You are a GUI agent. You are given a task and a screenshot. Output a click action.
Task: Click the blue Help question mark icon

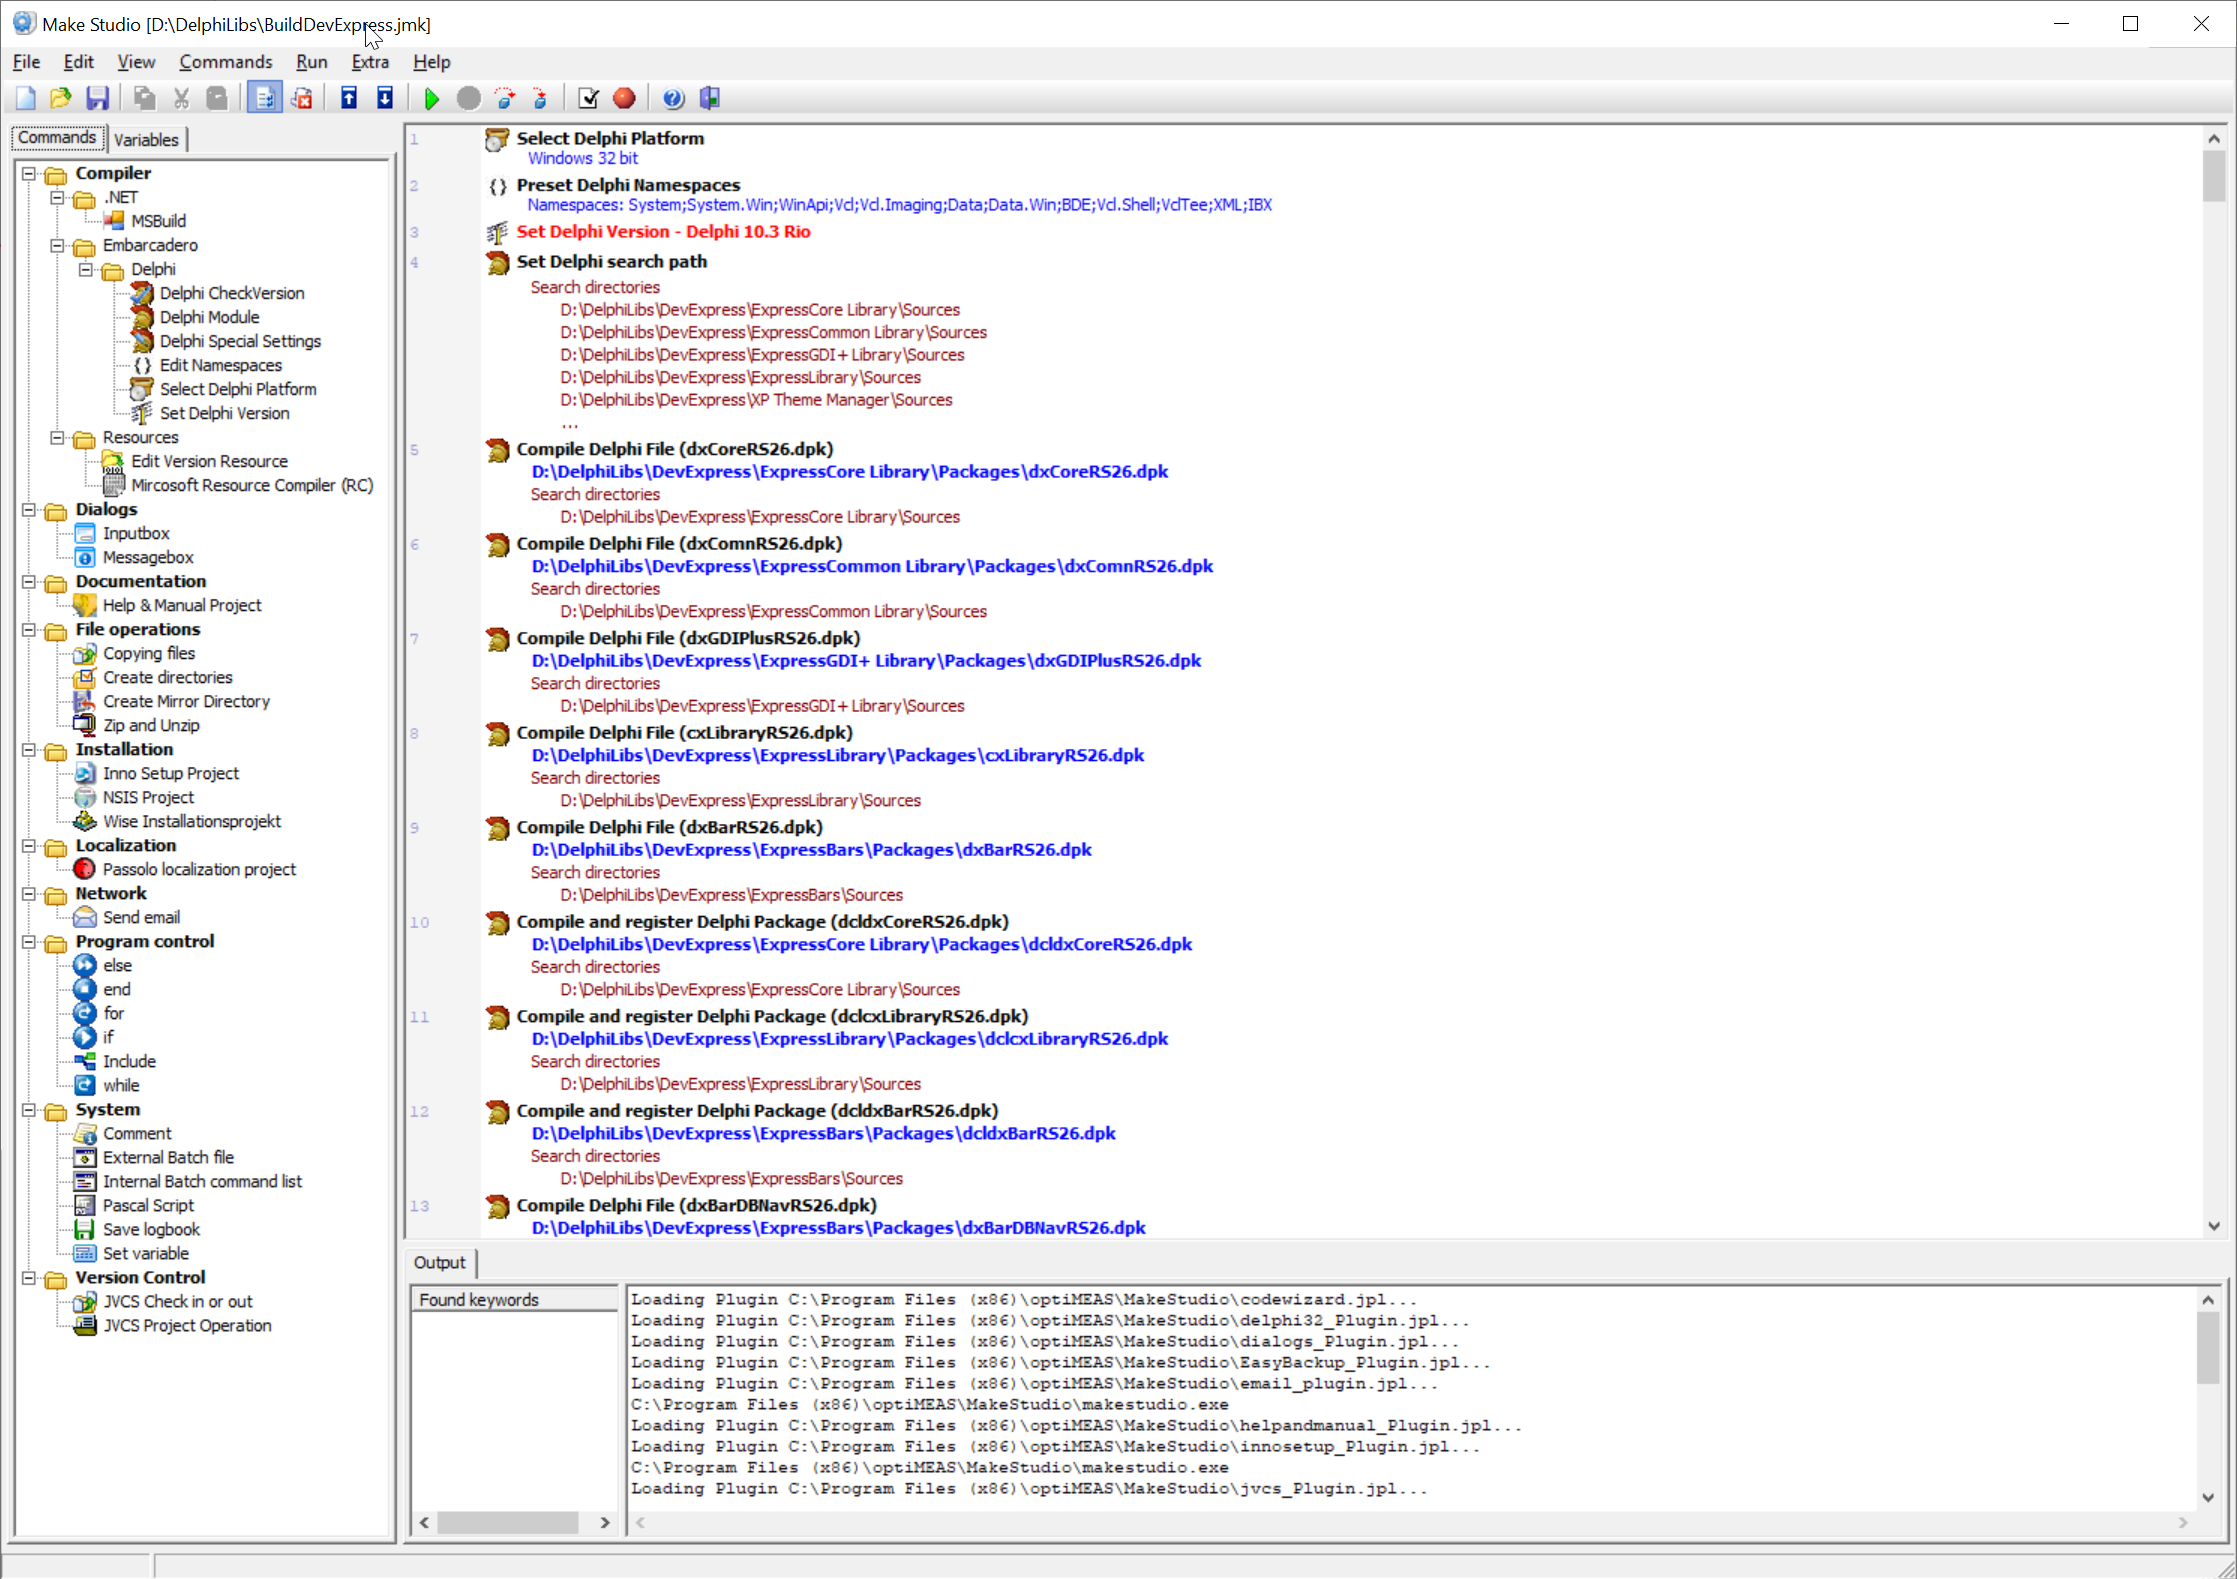click(673, 98)
